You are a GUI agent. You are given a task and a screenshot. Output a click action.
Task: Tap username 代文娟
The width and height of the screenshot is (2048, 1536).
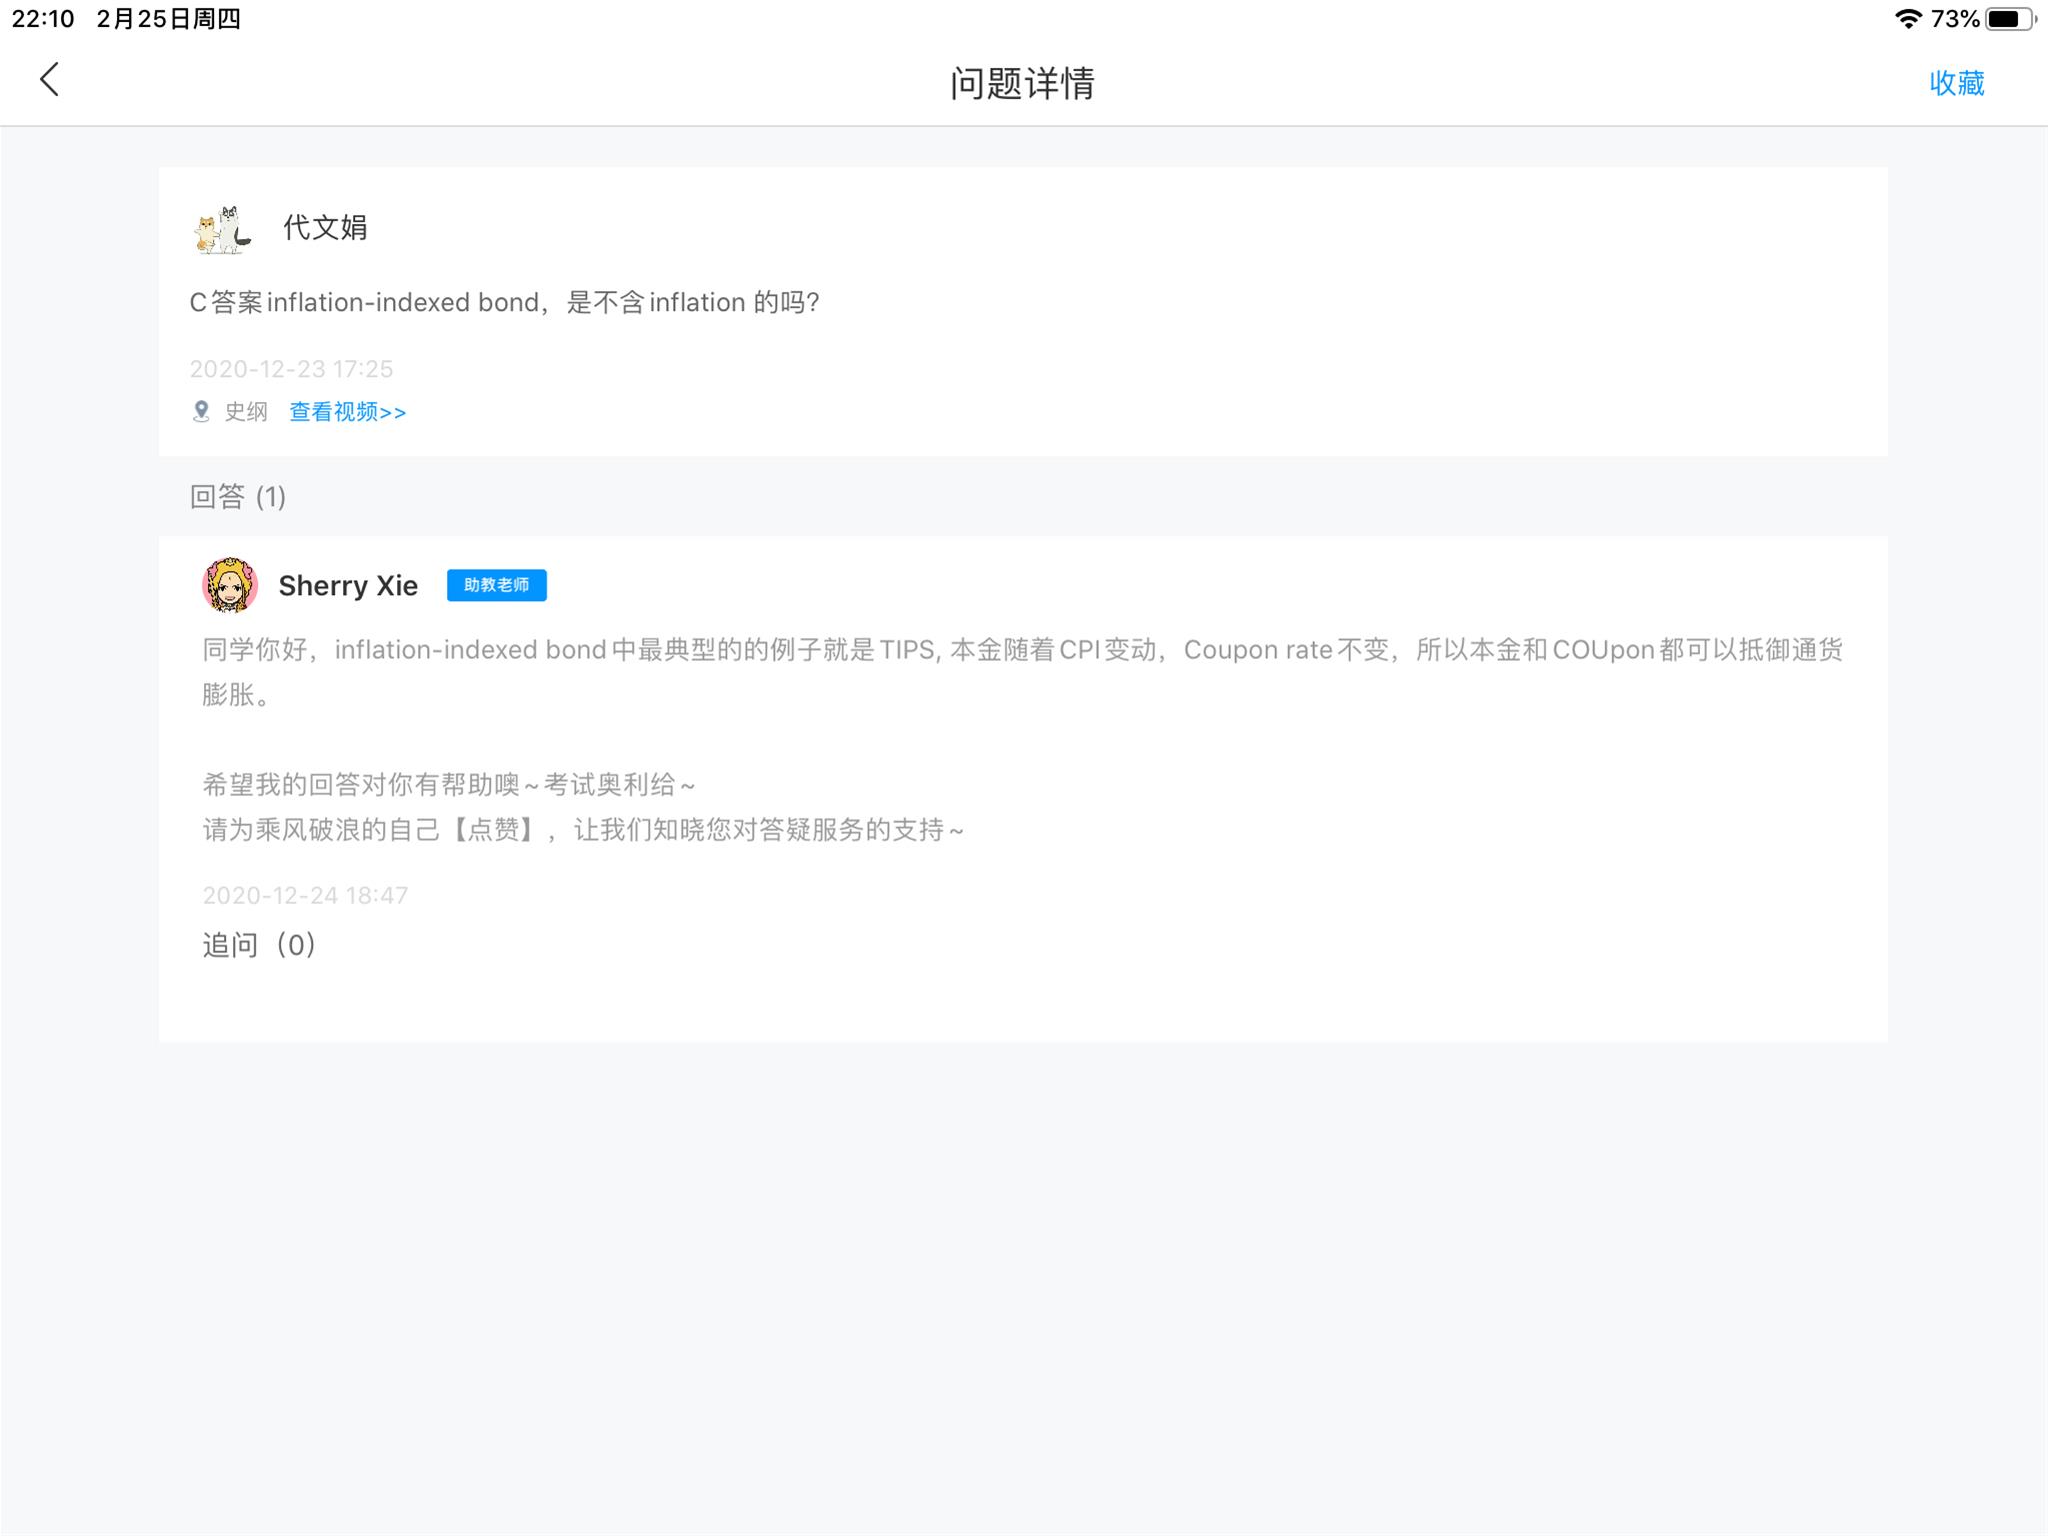click(325, 228)
